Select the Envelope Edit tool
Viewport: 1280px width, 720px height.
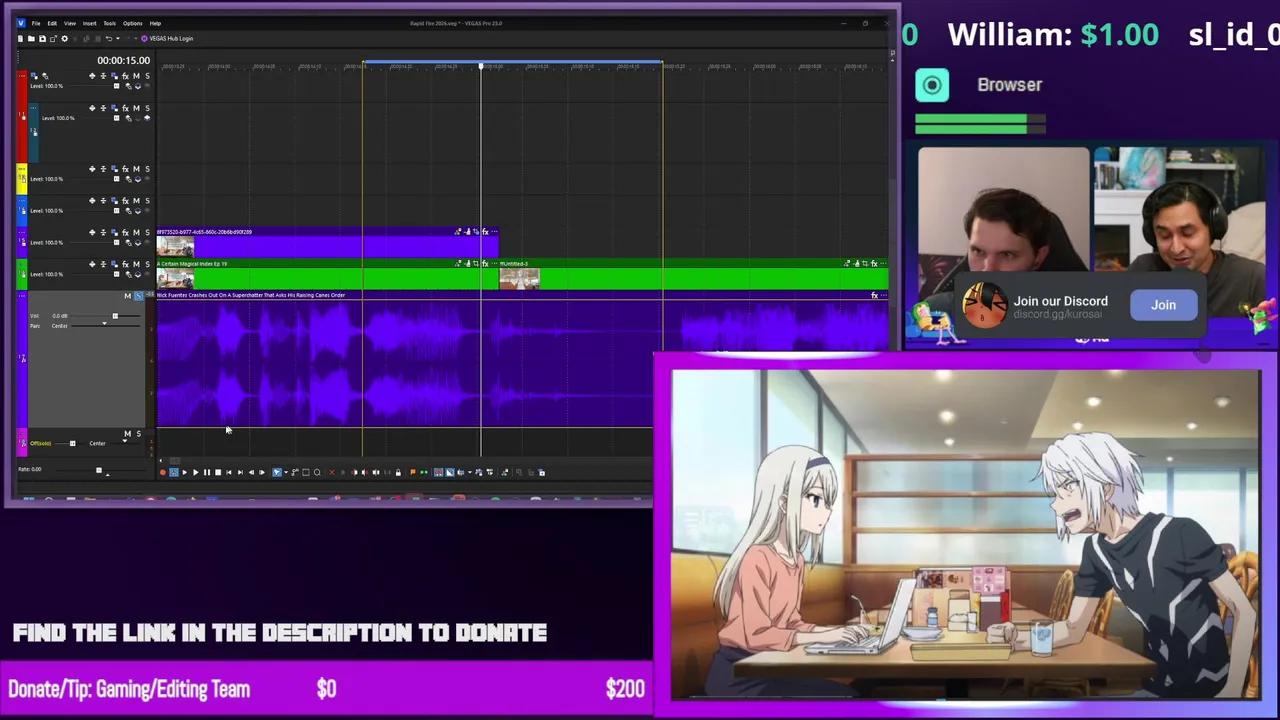click(295, 472)
